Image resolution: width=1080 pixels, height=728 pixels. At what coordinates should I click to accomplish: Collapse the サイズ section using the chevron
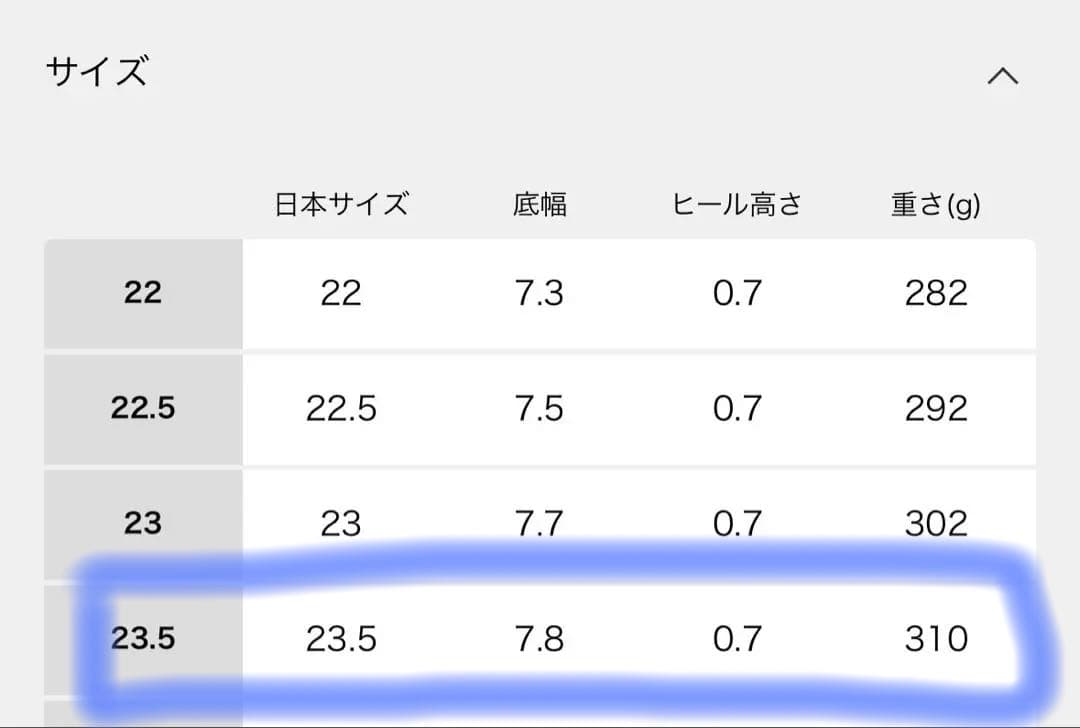pyautogui.click(x=1004, y=75)
